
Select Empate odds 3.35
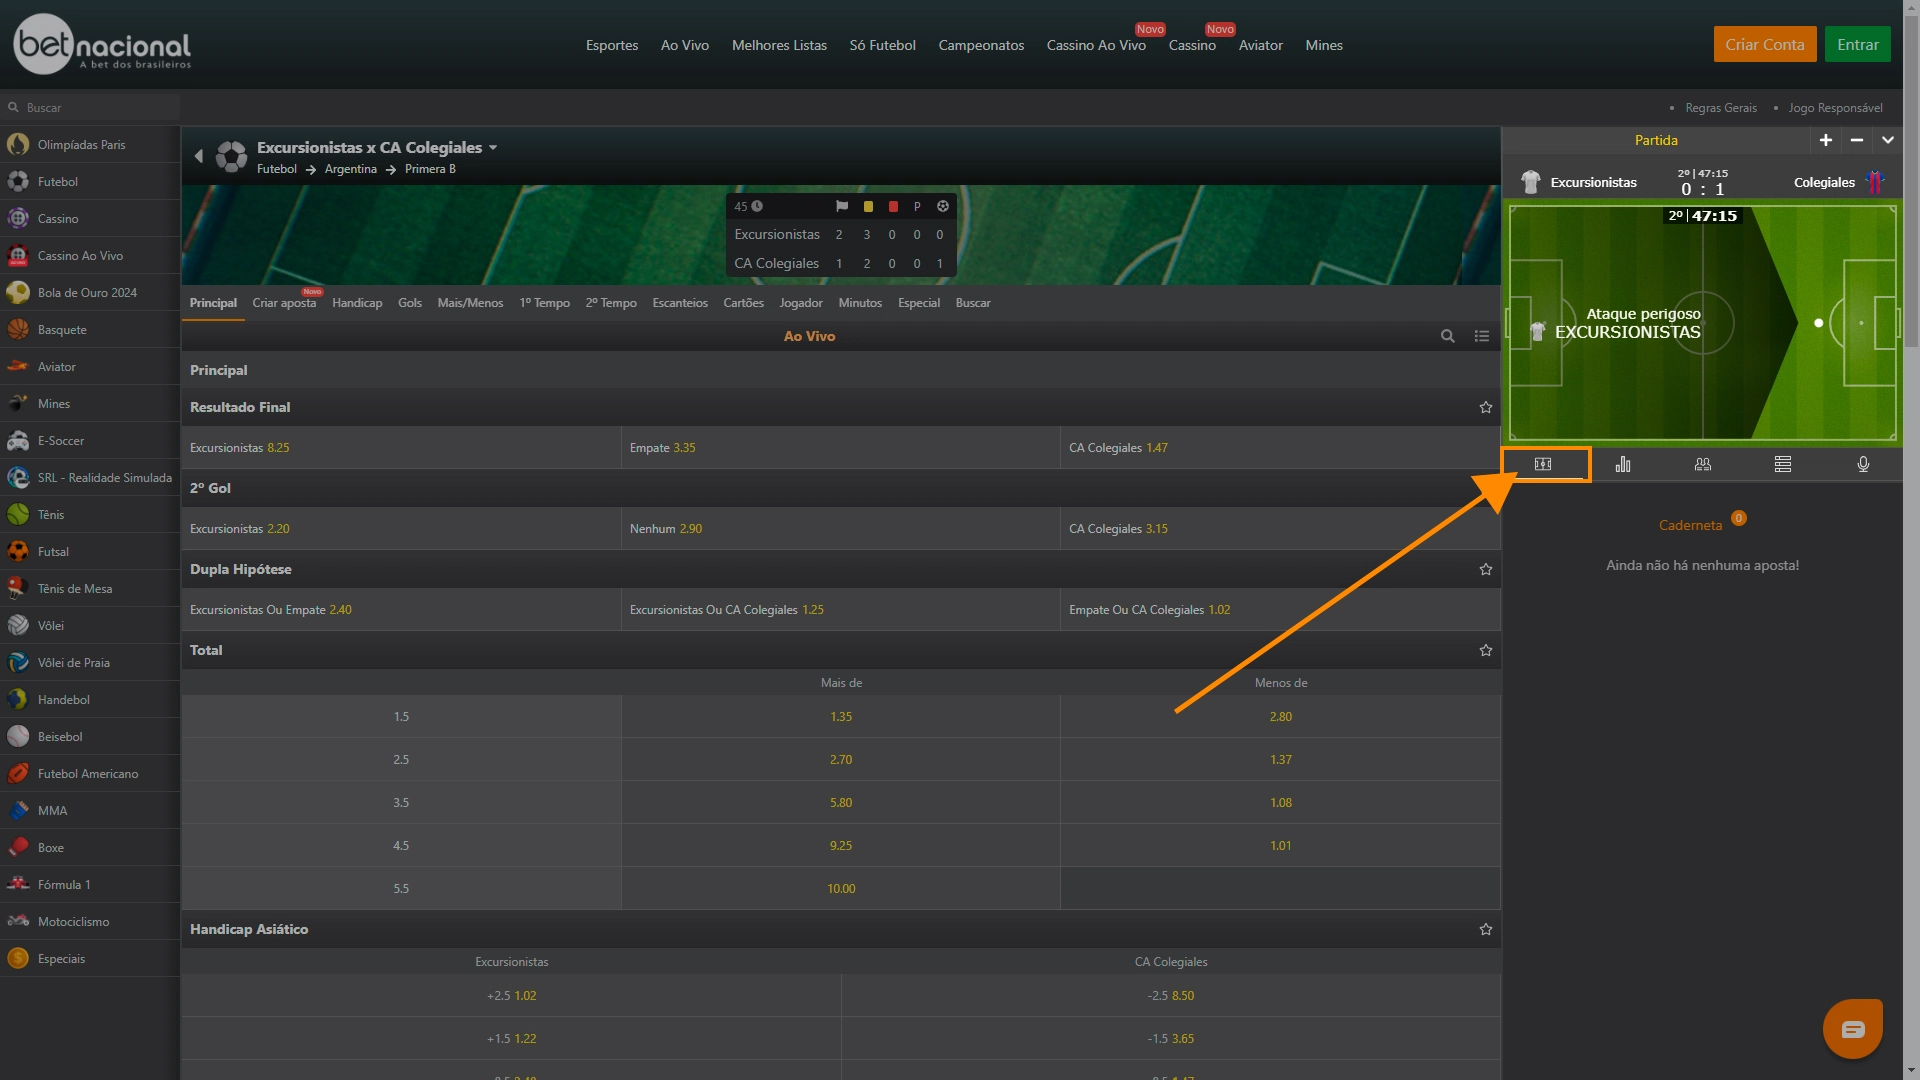[x=840, y=448]
